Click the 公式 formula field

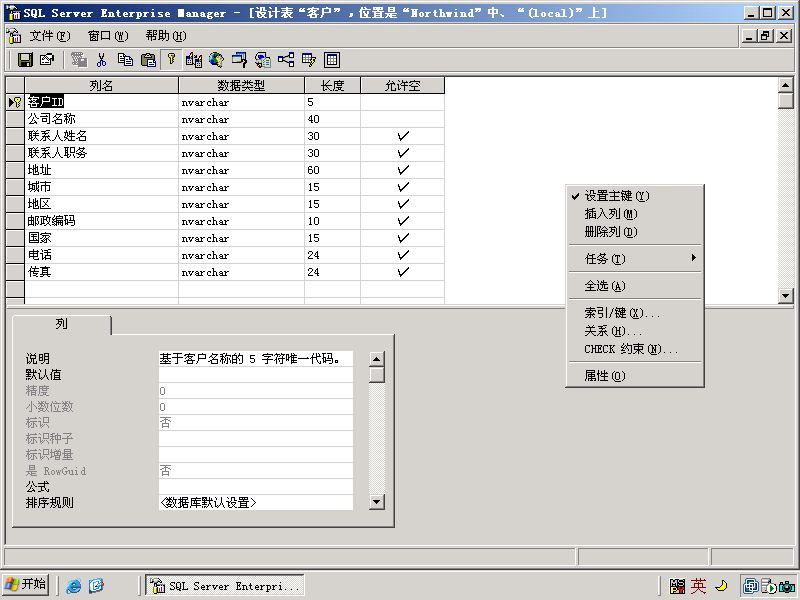coord(256,487)
